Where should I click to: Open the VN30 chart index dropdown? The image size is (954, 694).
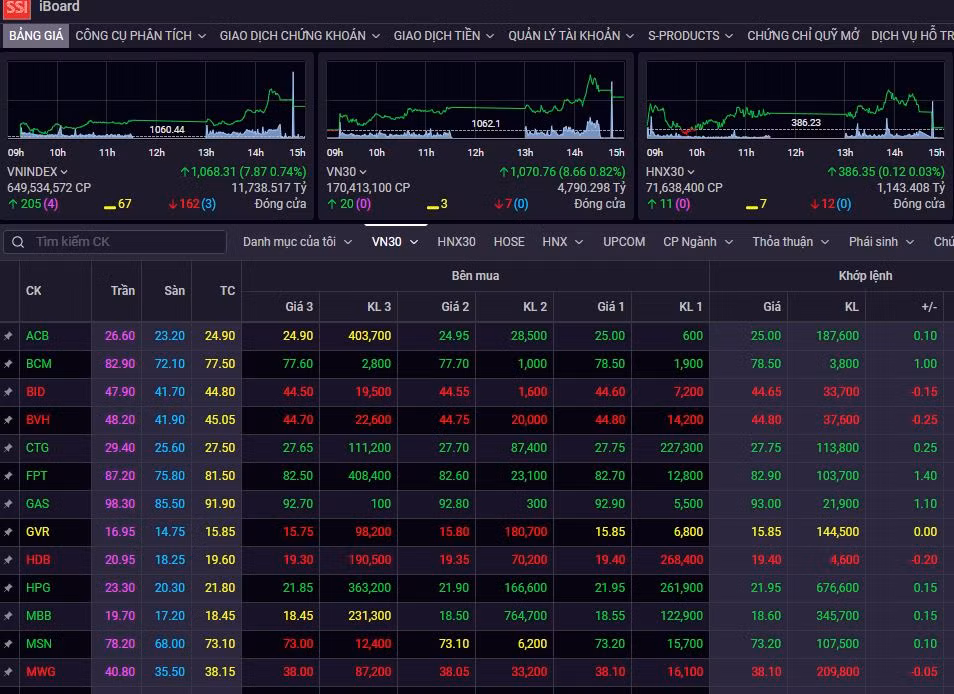click(346, 172)
